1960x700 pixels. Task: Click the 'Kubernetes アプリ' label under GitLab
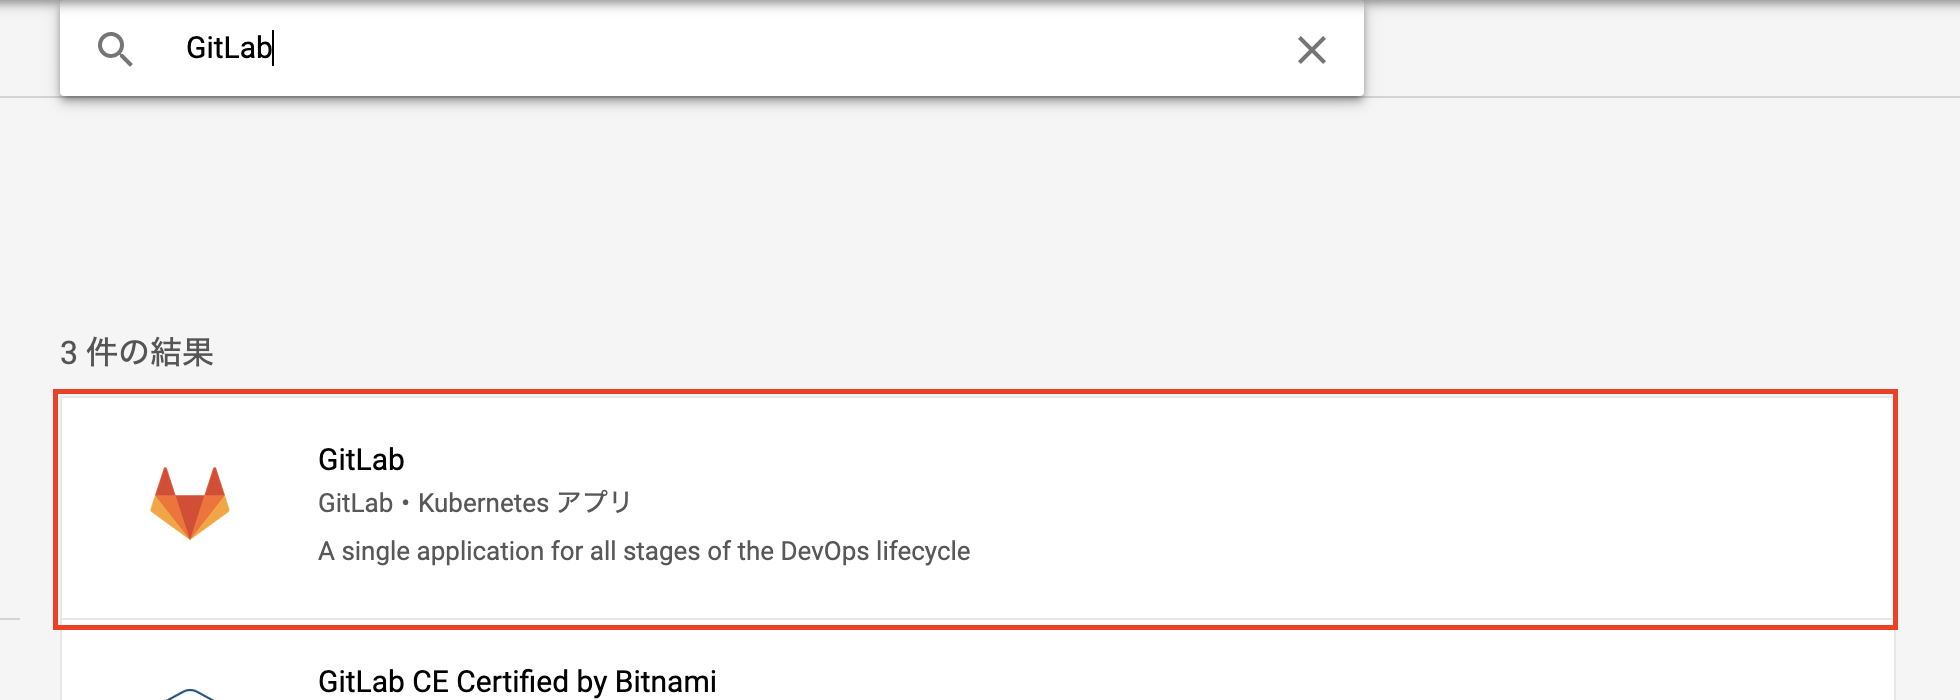(x=525, y=503)
